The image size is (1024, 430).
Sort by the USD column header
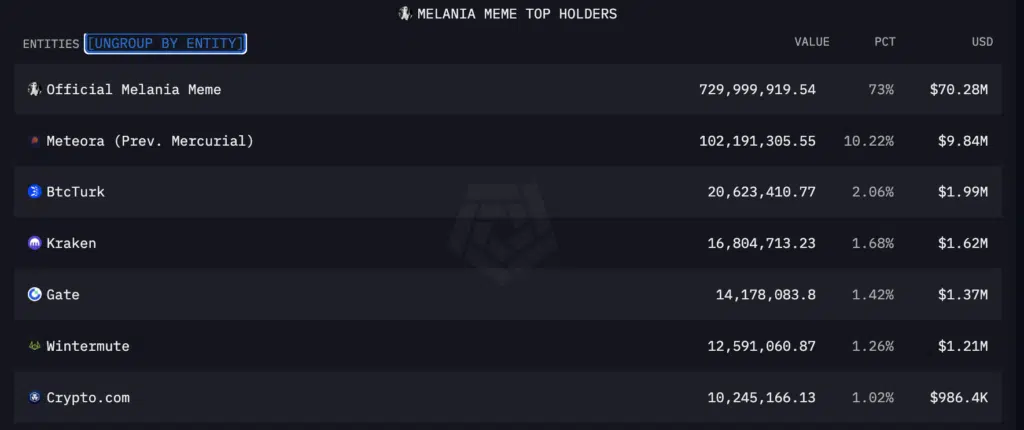(981, 42)
